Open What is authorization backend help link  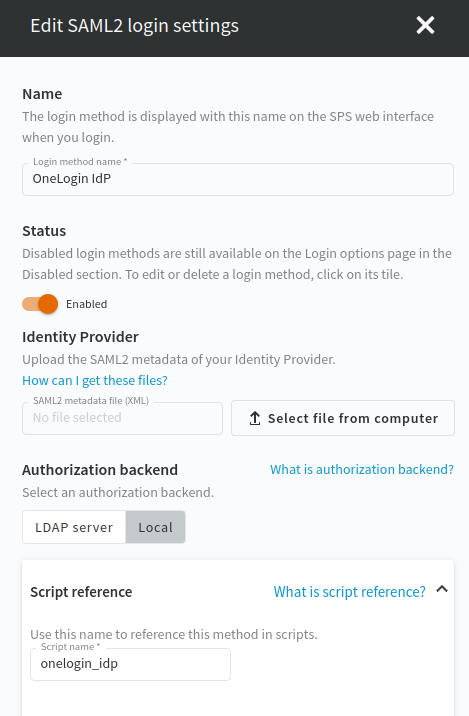click(x=362, y=469)
